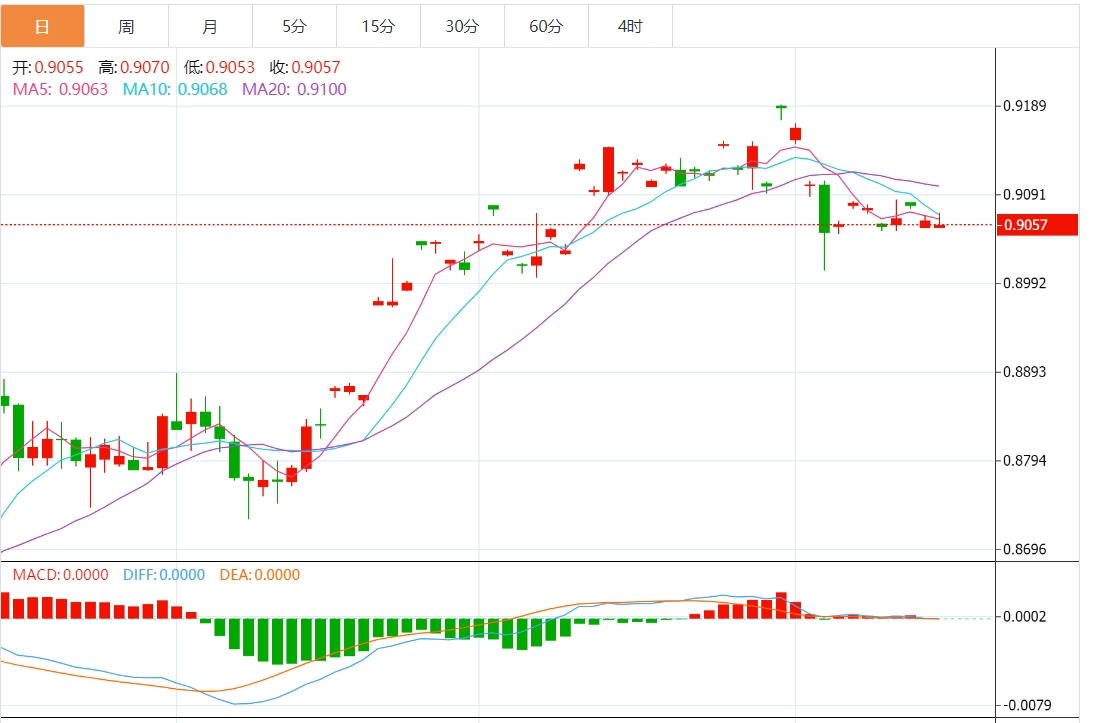
Task: Open the 15分 timeframe tab
Action: (x=378, y=27)
